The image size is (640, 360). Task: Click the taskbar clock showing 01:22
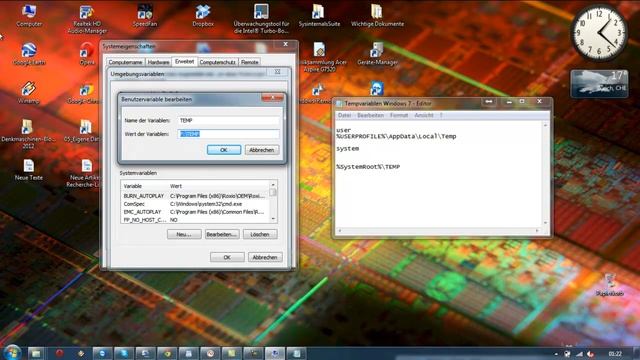click(x=615, y=354)
